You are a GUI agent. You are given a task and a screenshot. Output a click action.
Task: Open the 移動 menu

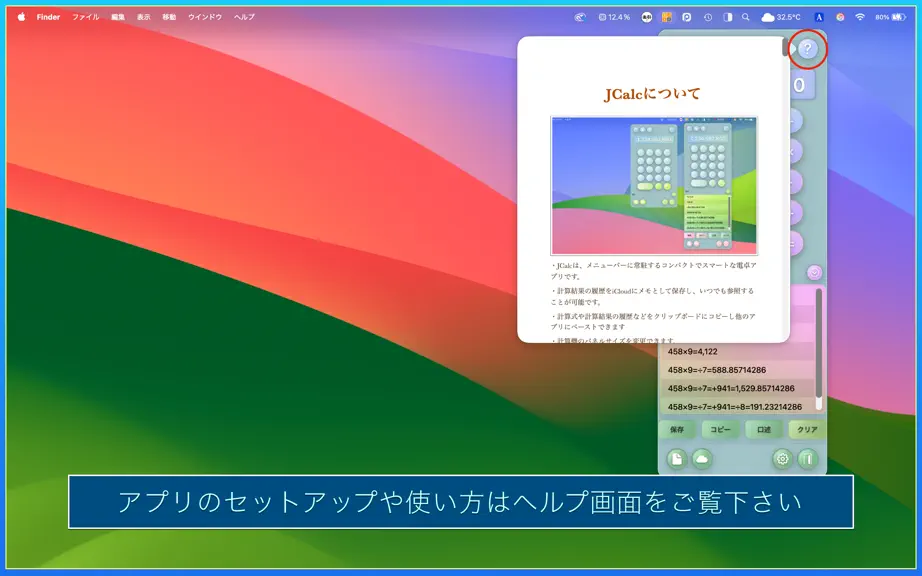click(x=170, y=17)
